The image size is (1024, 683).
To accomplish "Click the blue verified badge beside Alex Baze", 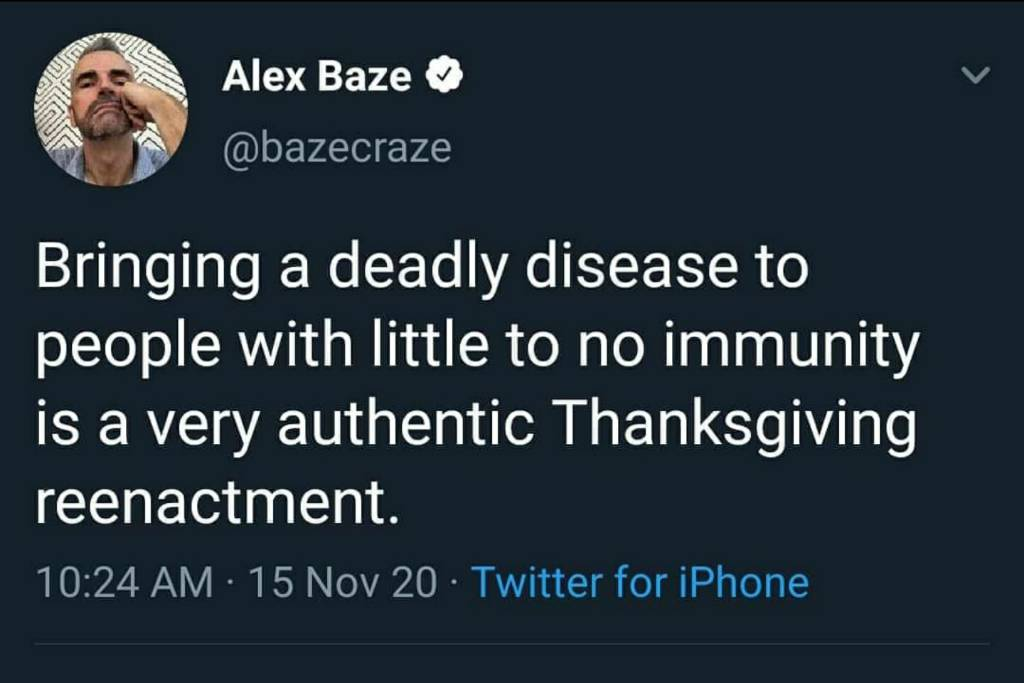I will [445, 76].
